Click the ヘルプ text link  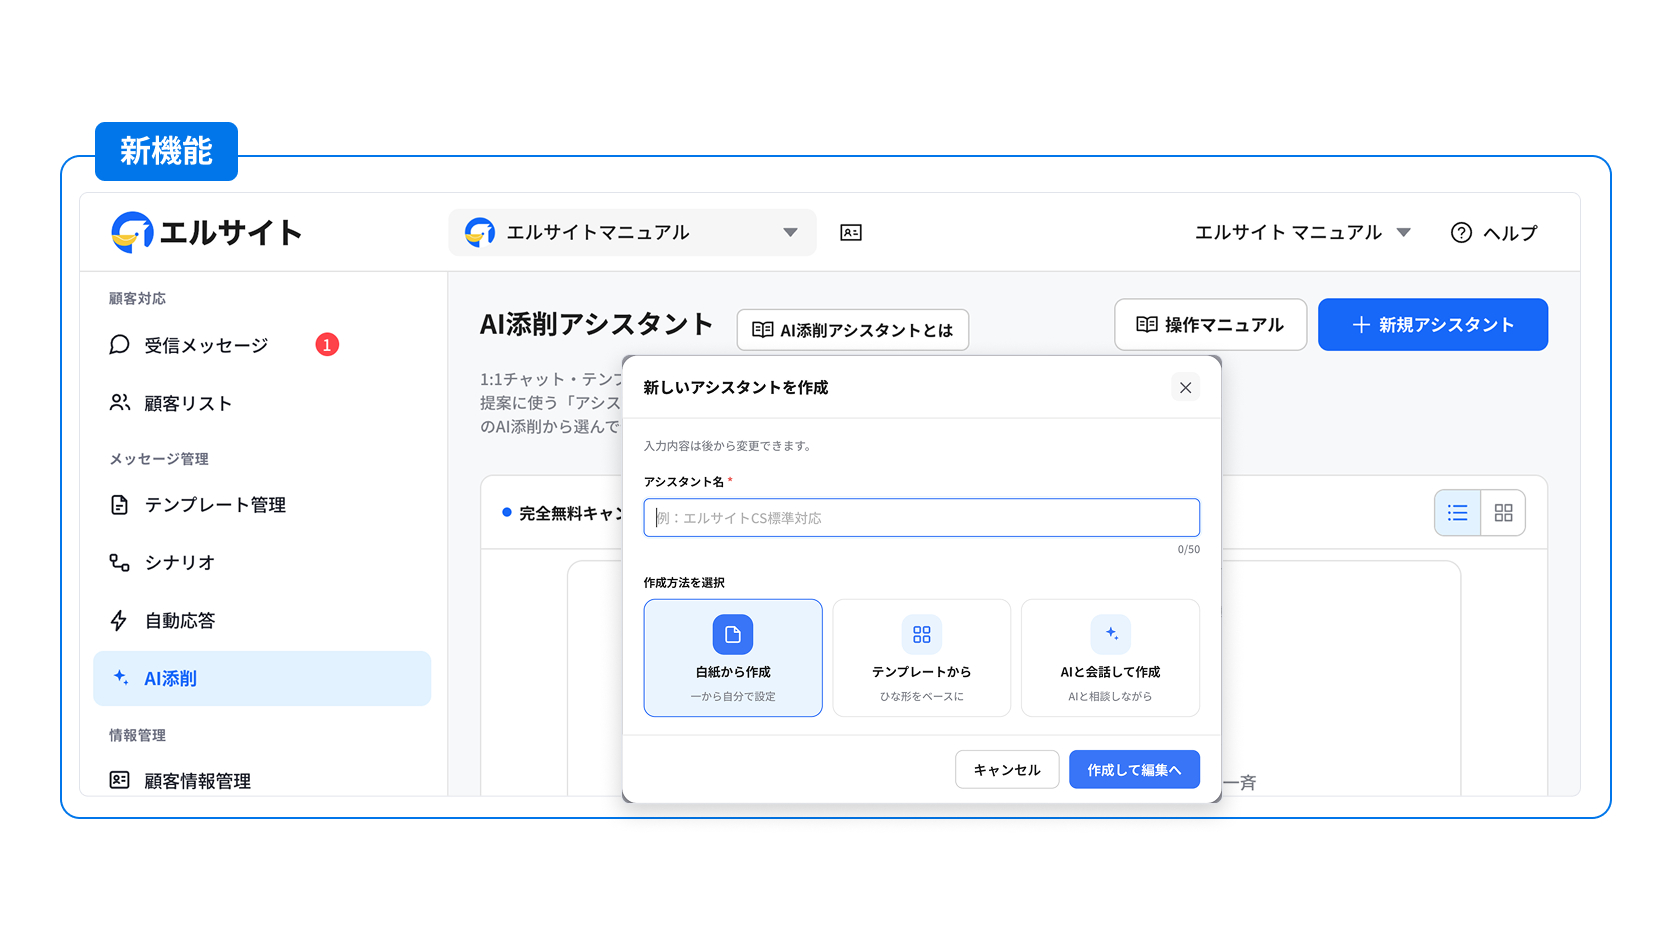(1510, 233)
